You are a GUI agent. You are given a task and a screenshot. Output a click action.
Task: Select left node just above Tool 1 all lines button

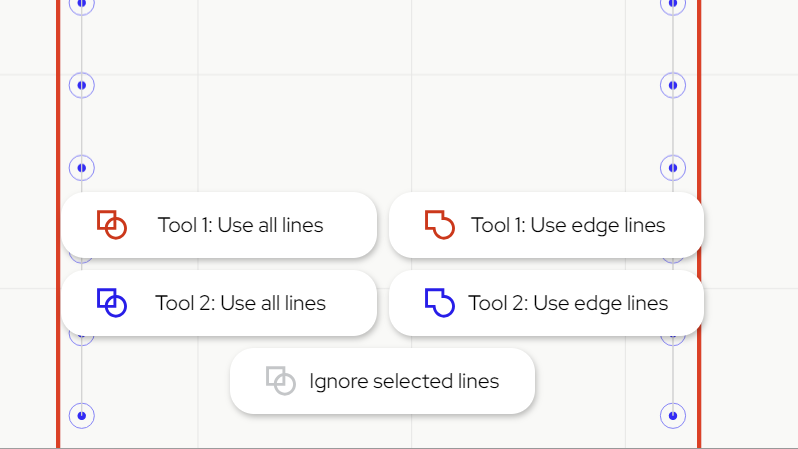81,168
